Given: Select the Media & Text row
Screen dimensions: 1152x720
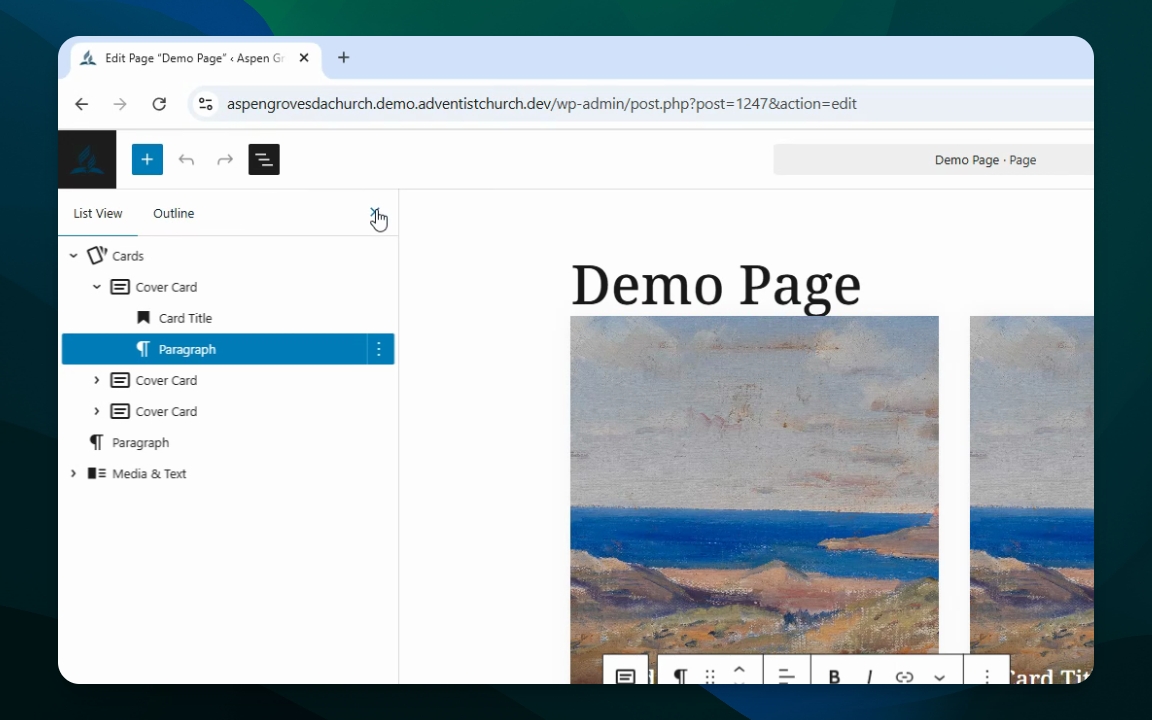Looking at the screenshot, I should (228, 473).
